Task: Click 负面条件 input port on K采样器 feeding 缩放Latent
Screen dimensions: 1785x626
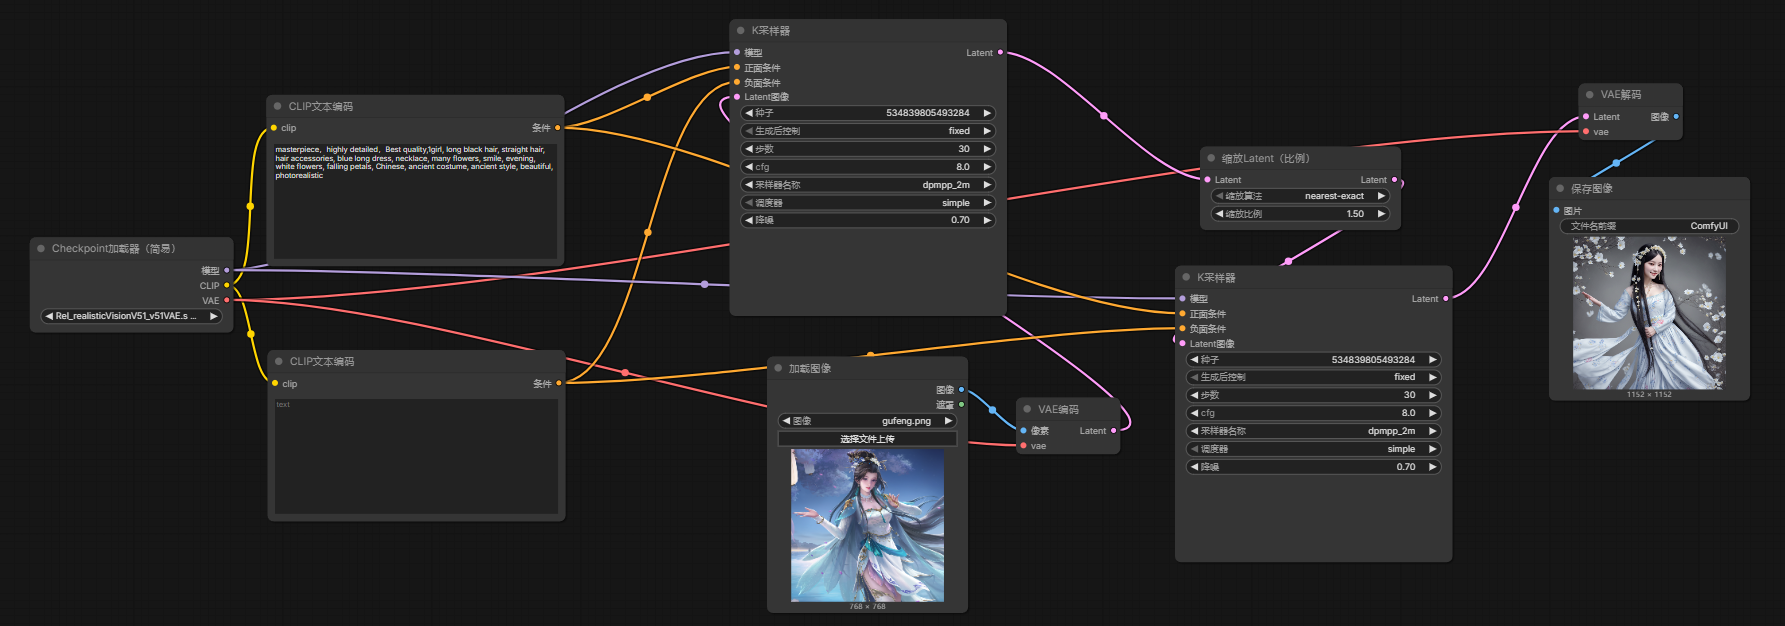Action: coord(737,82)
